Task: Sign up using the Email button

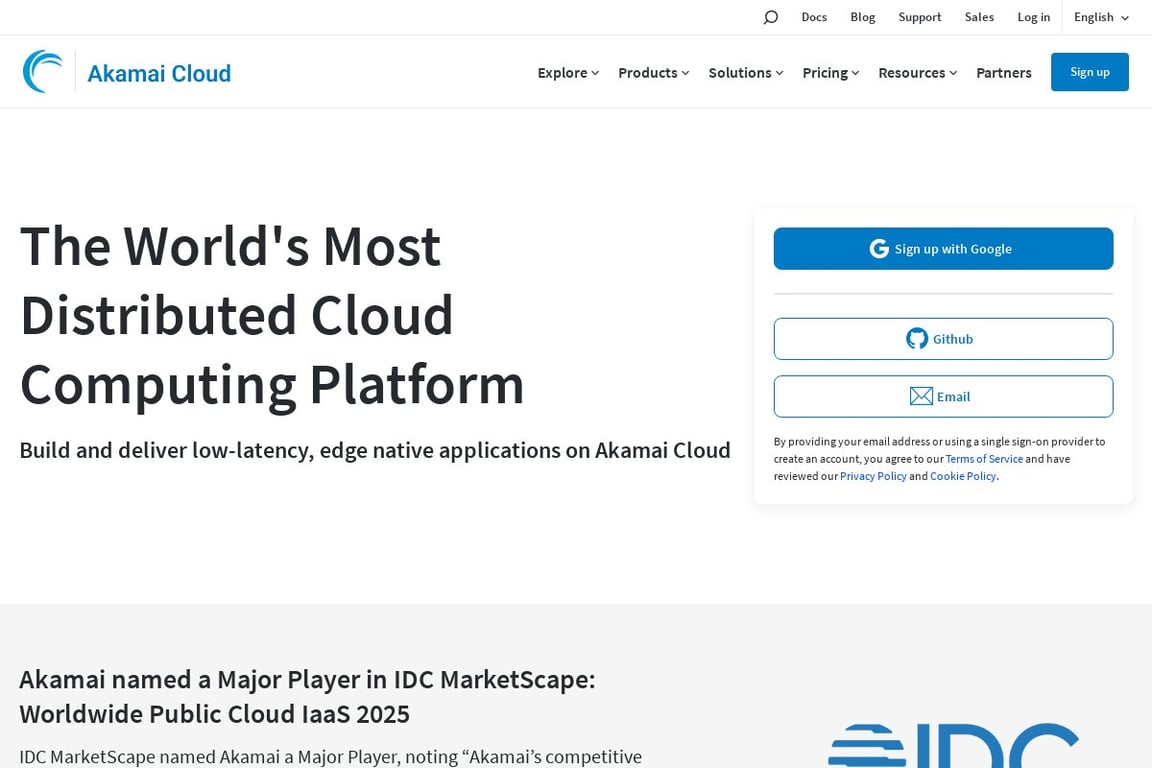Action: pyautogui.click(x=943, y=396)
